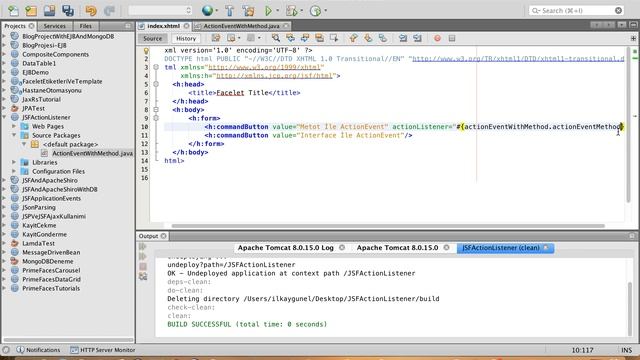Collapse the Source Packages folder
The image size is (640, 360).
point(14,135)
